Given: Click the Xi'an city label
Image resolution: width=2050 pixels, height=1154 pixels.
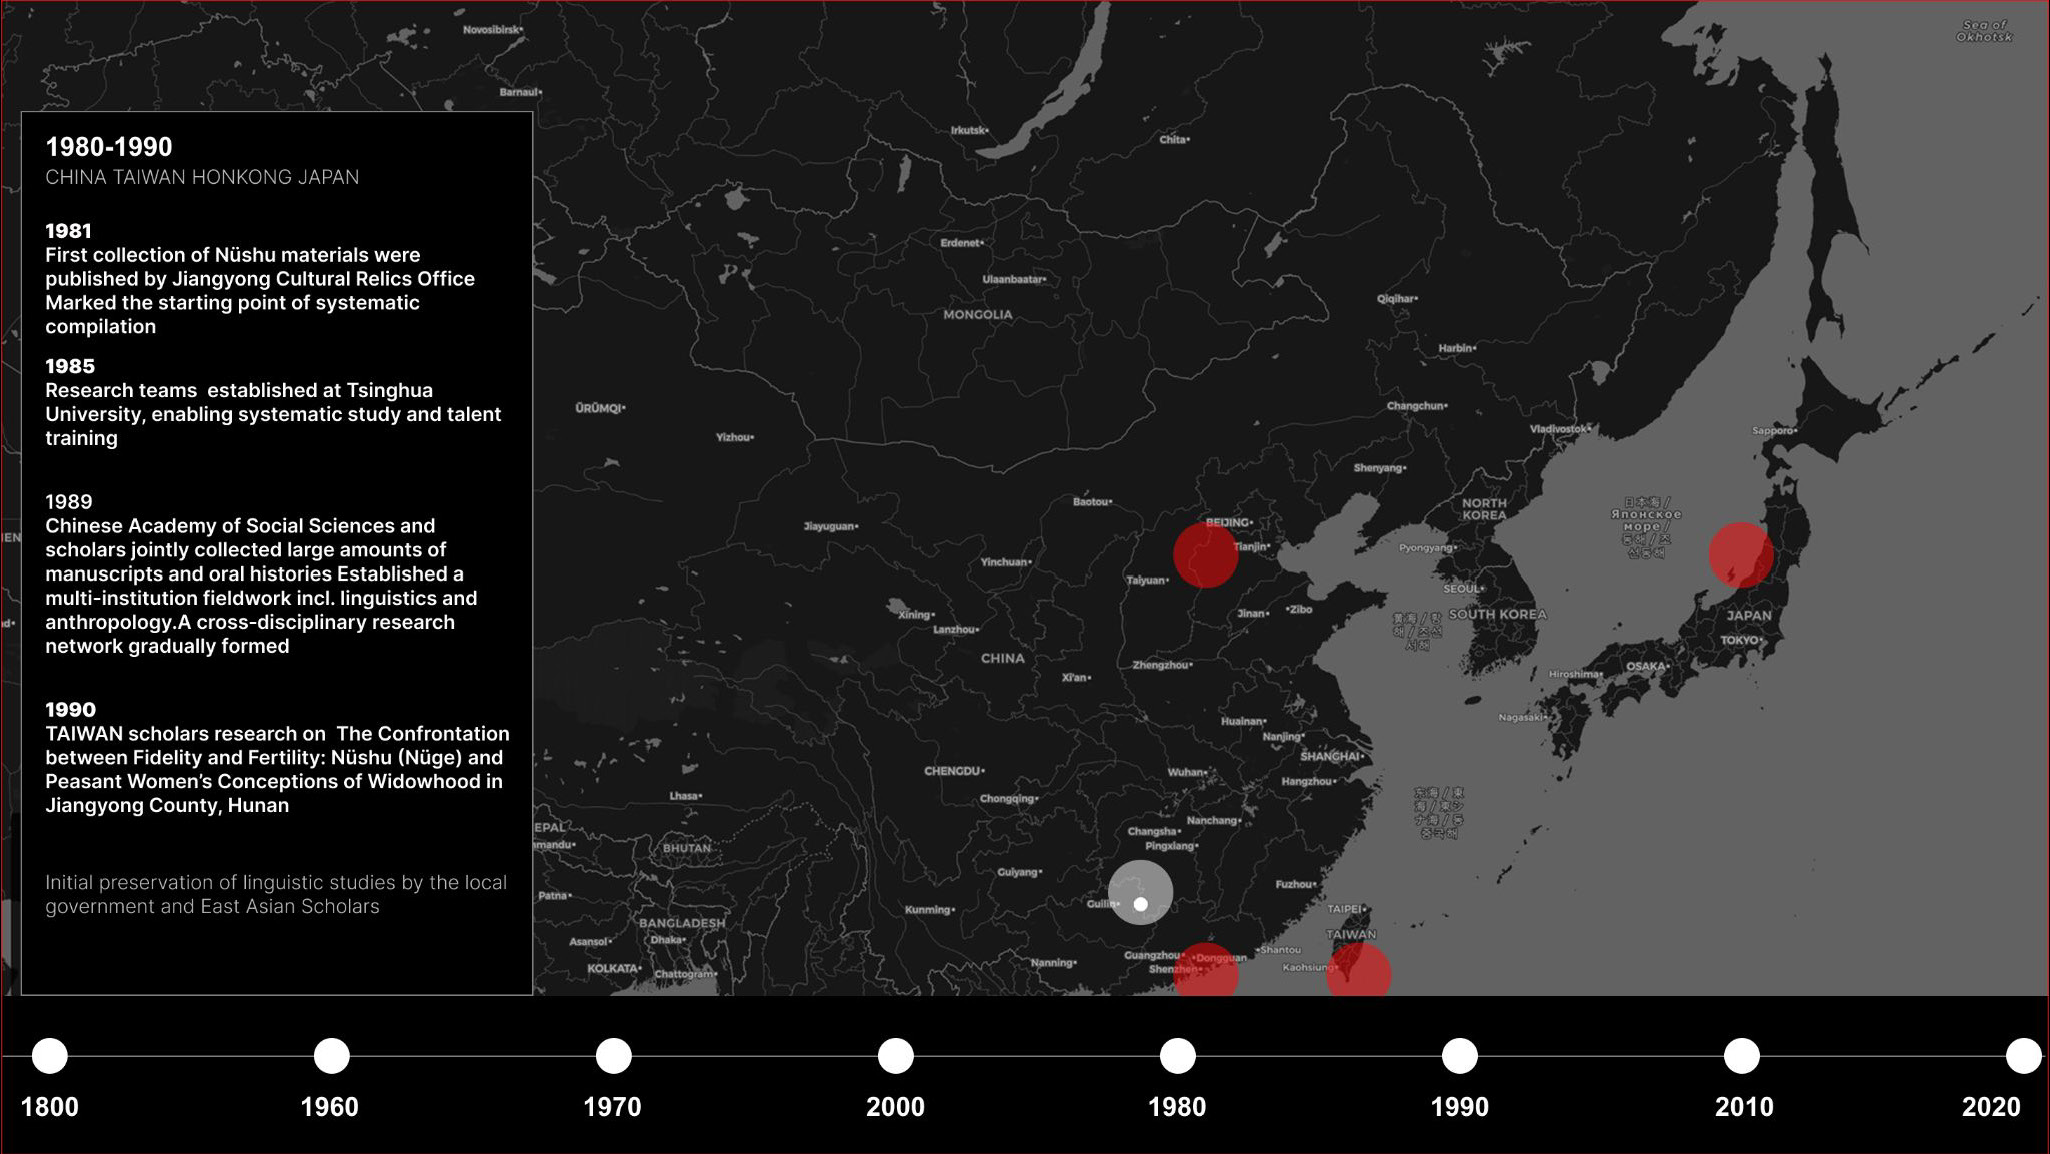Looking at the screenshot, I should (x=1076, y=678).
